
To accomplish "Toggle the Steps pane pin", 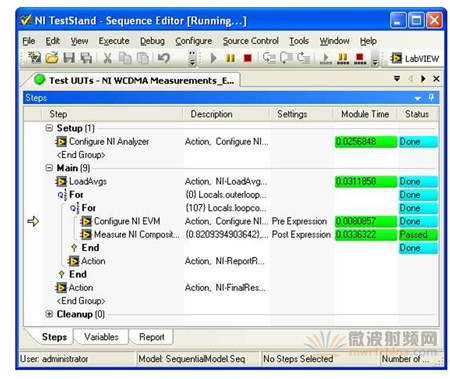I will pyautogui.click(x=431, y=97).
